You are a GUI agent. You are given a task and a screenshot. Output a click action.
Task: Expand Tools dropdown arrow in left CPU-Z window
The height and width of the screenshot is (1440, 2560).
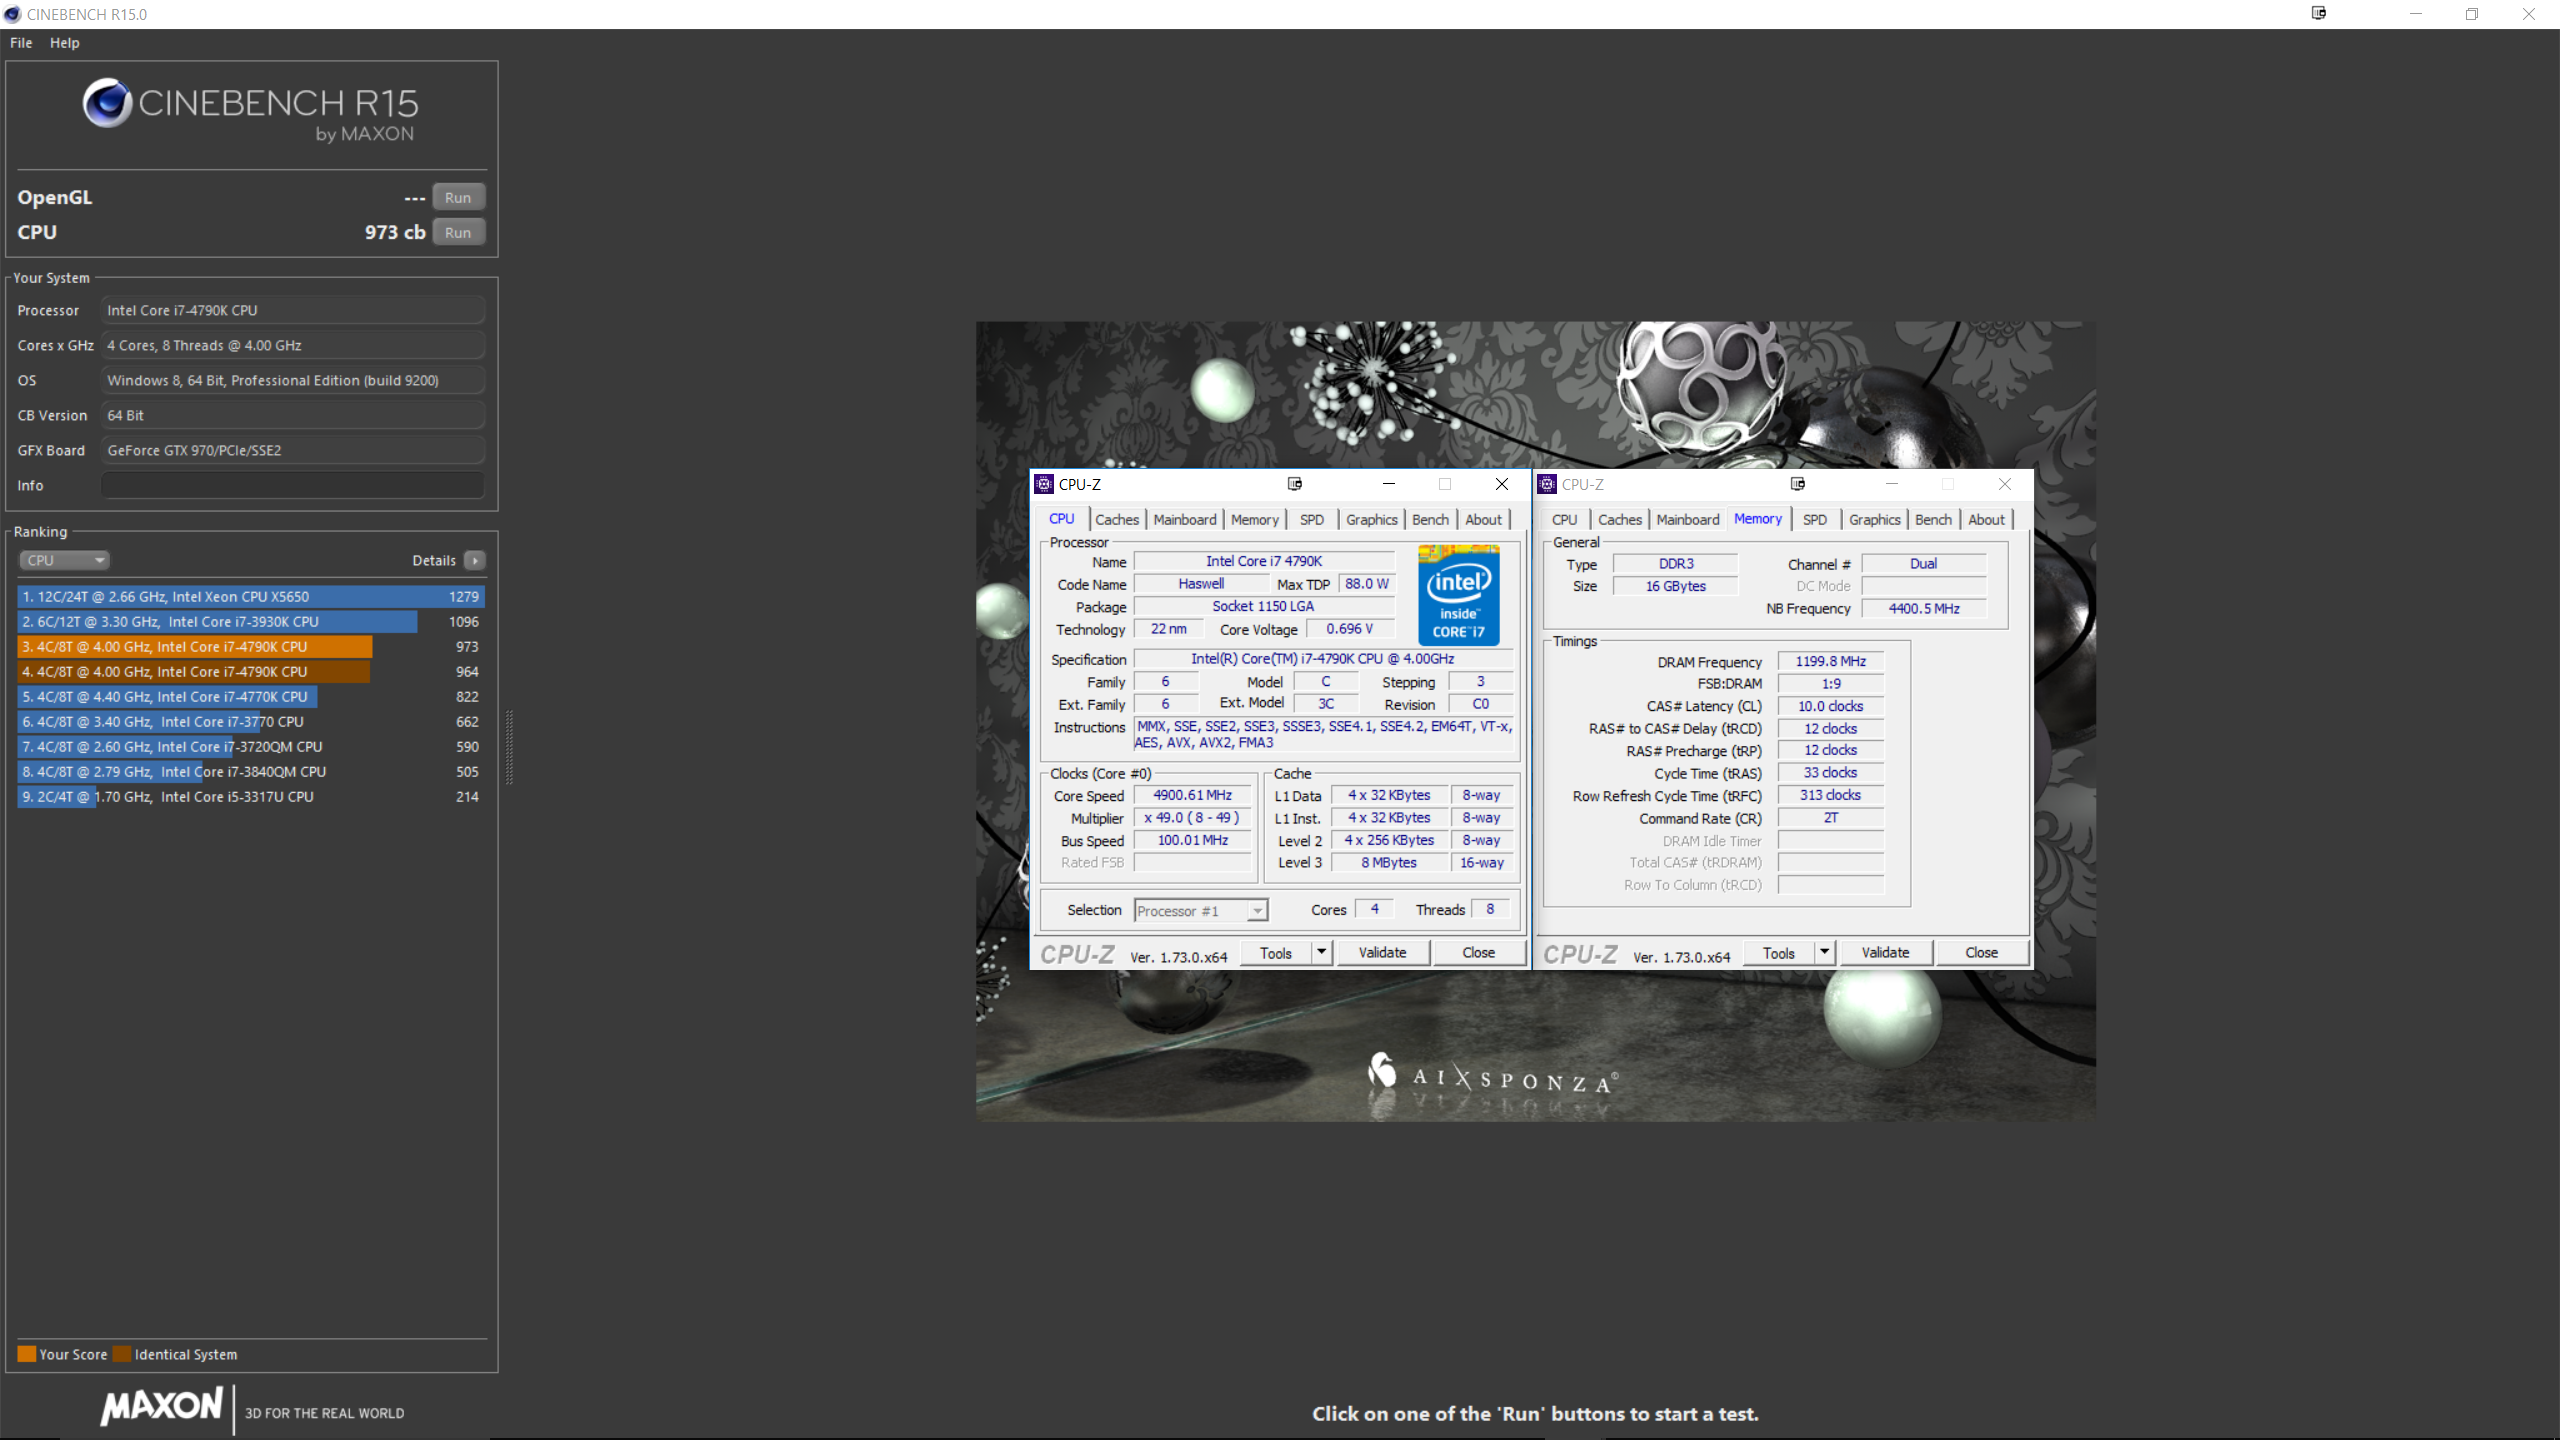(x=1321, y=953)
